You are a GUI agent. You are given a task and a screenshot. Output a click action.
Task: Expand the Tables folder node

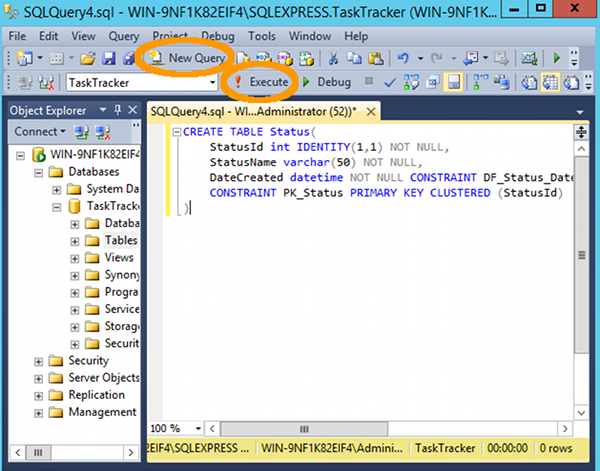pyautogui.click(x=75, y=241)
